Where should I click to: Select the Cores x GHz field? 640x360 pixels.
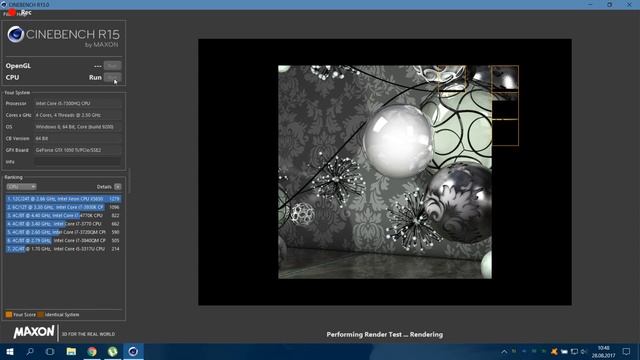click(x=78, y=115)
